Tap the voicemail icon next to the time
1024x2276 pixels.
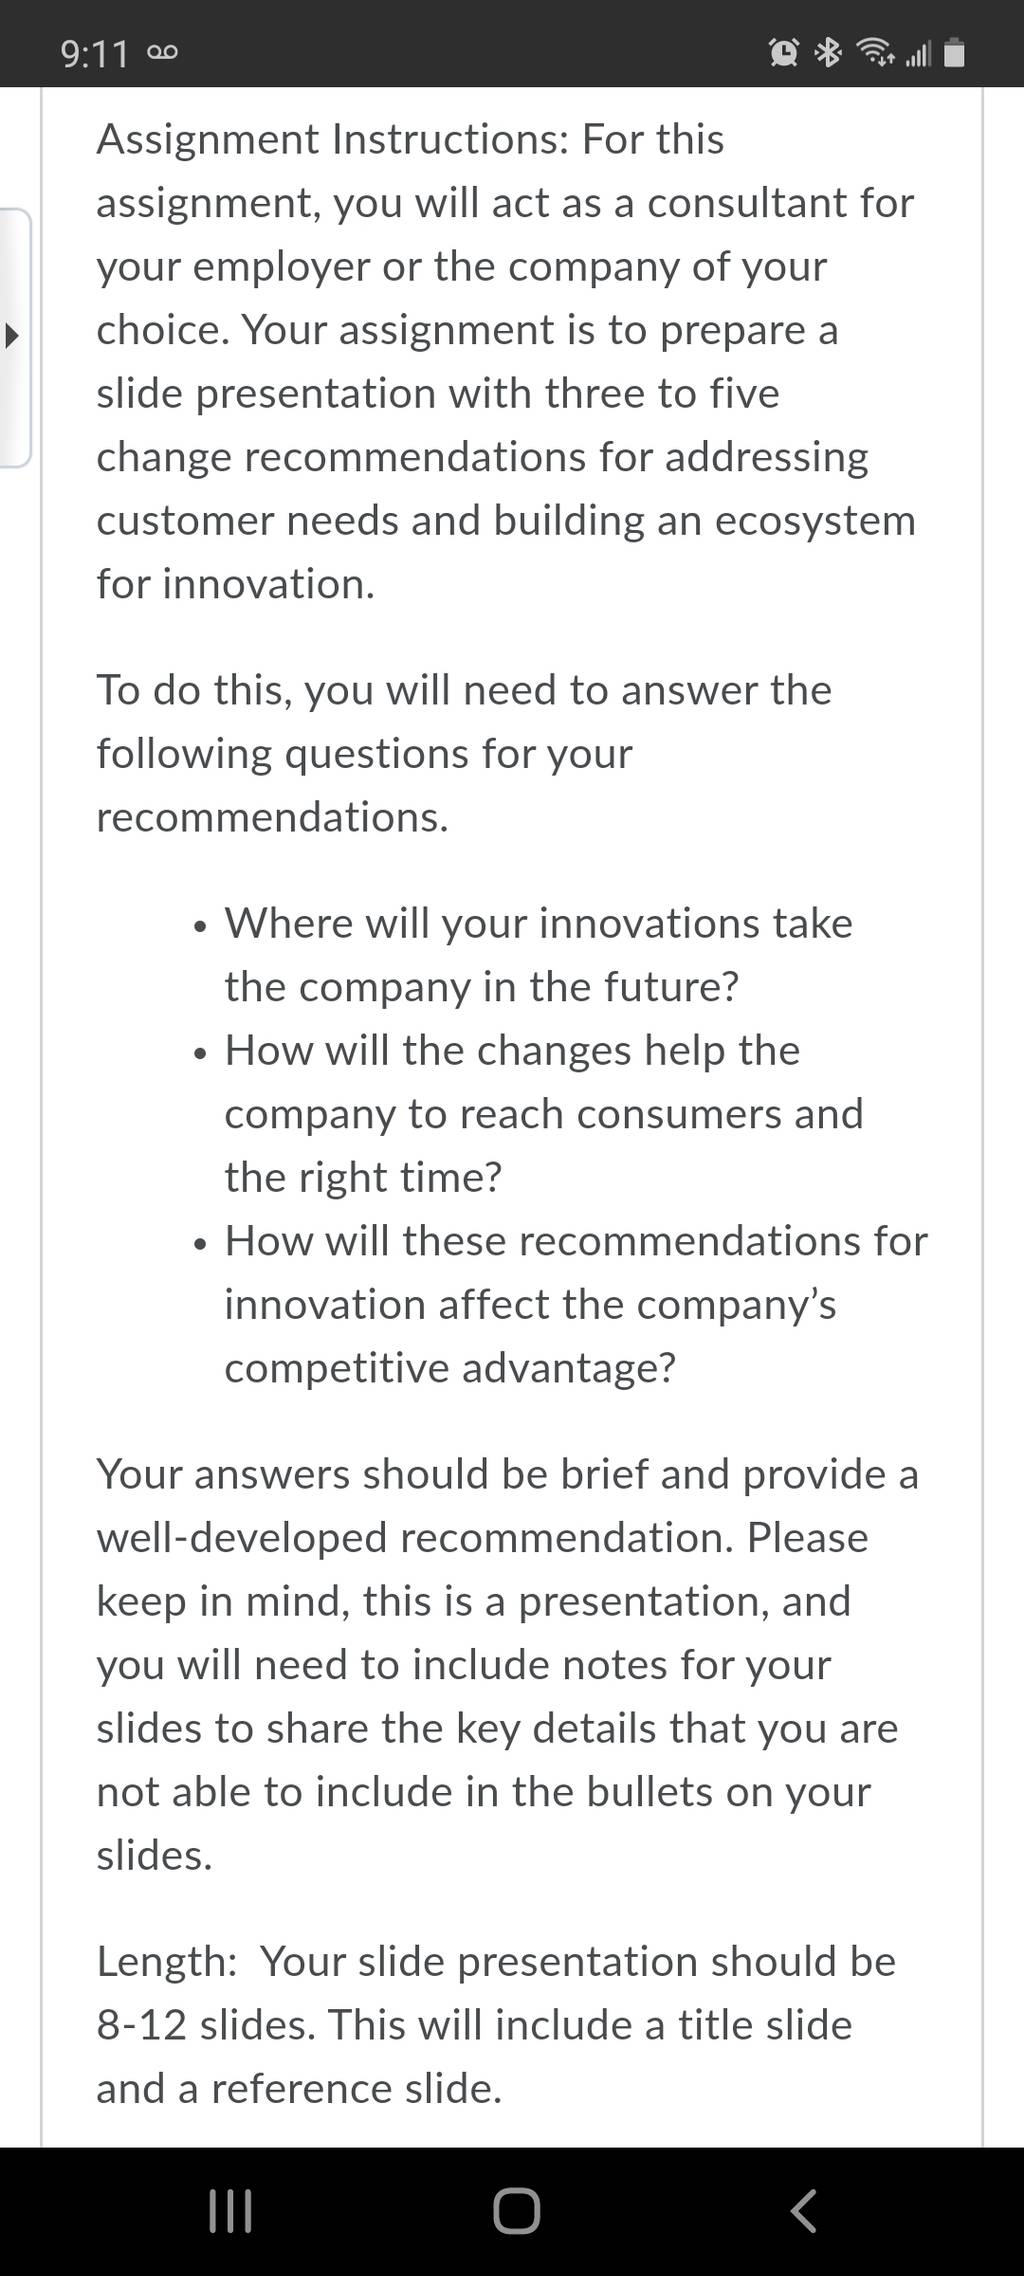click(162, 53)
